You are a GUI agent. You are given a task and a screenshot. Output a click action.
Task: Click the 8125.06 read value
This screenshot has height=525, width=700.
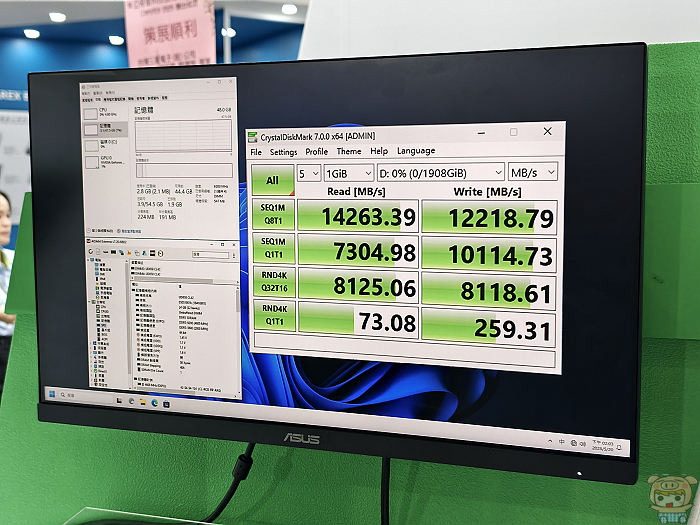click(358, 286)
